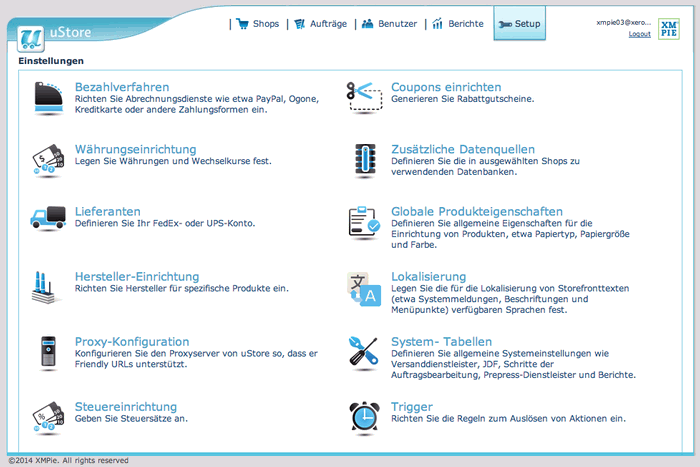
Task: Click the uStore logo icon
Action: tap(31, 39)
